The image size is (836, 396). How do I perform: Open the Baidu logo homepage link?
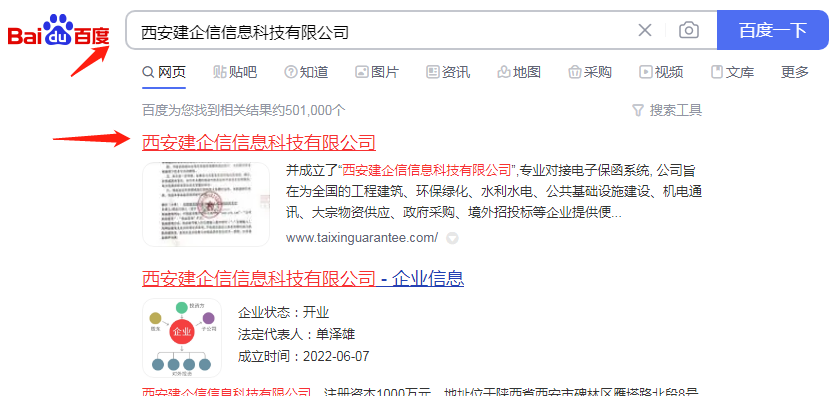(58, 31)
